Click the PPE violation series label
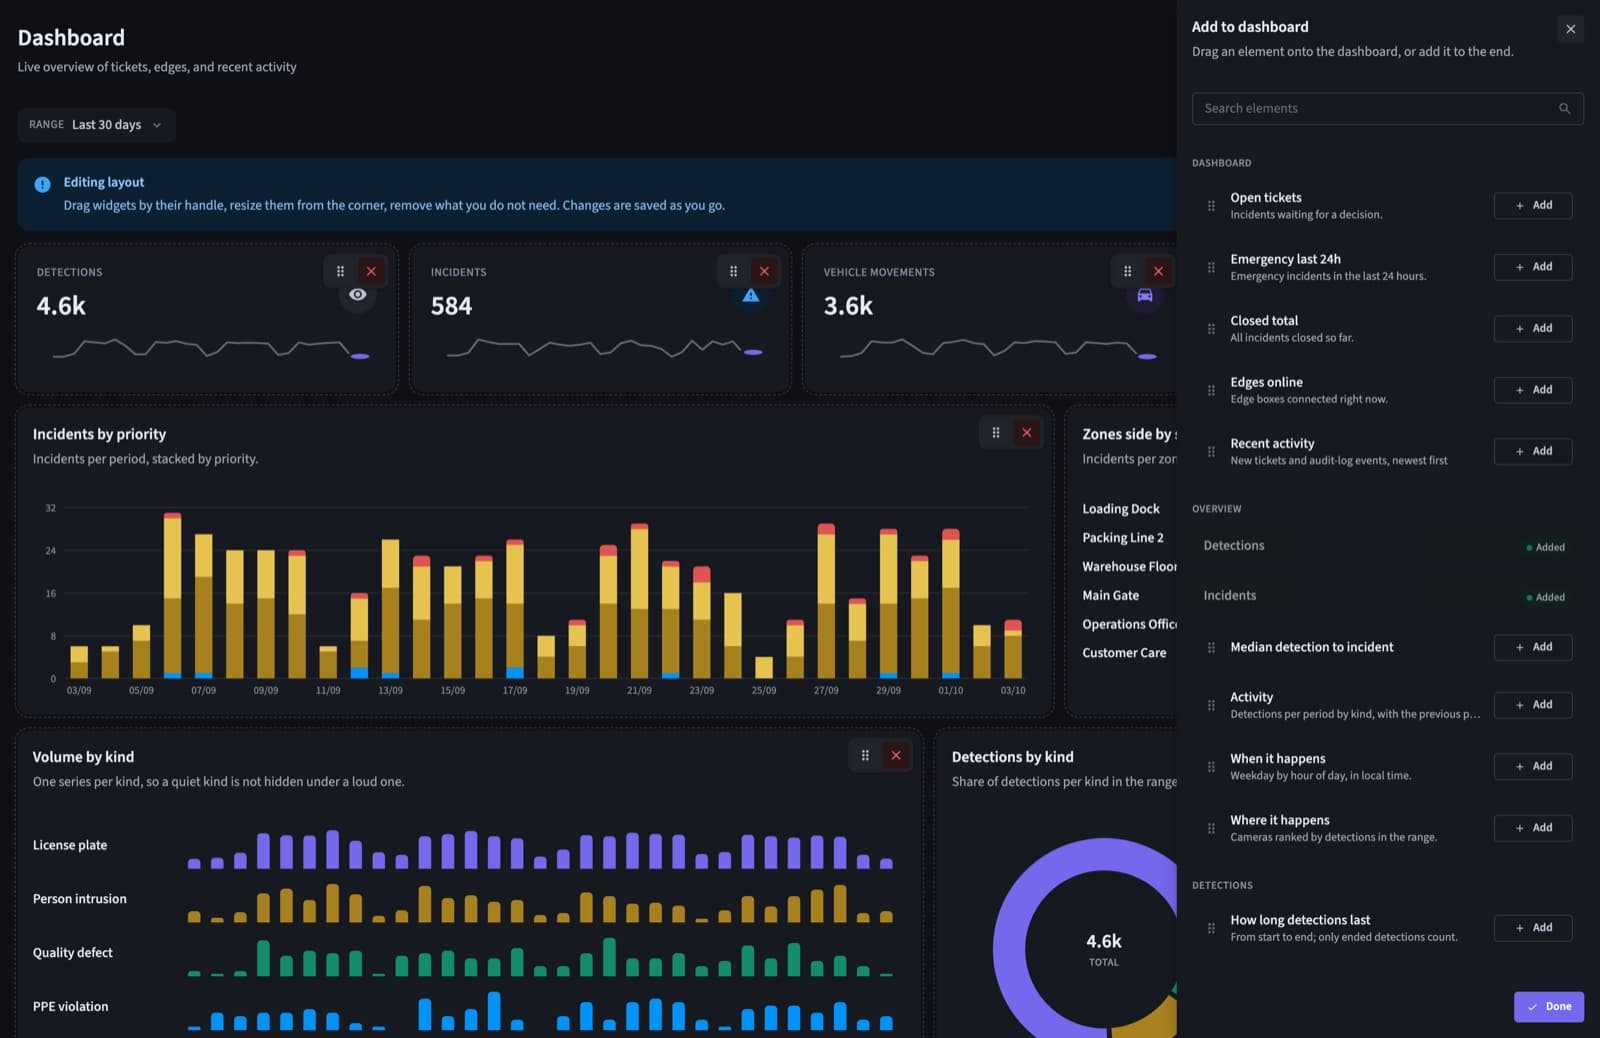 [70, 1007]
